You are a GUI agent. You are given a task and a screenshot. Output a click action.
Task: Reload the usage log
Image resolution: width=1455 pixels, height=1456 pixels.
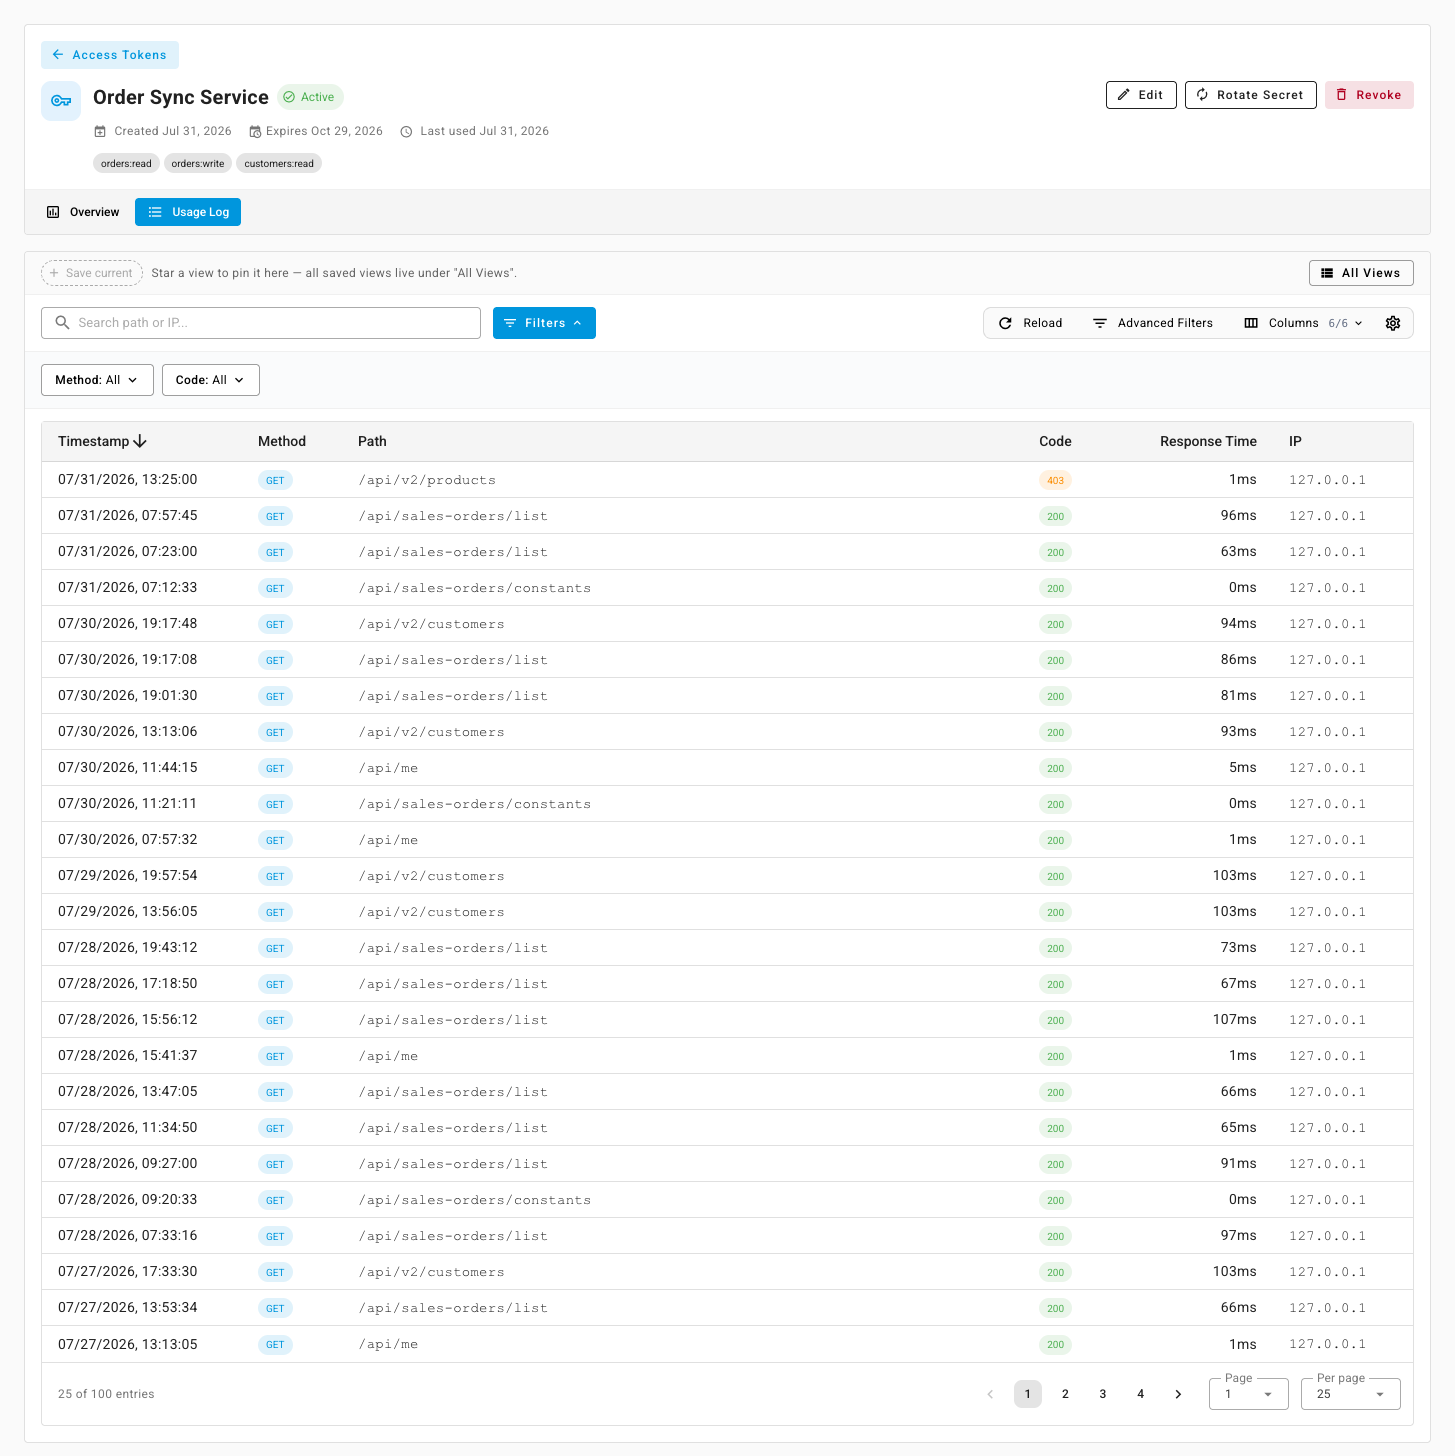1031,323
